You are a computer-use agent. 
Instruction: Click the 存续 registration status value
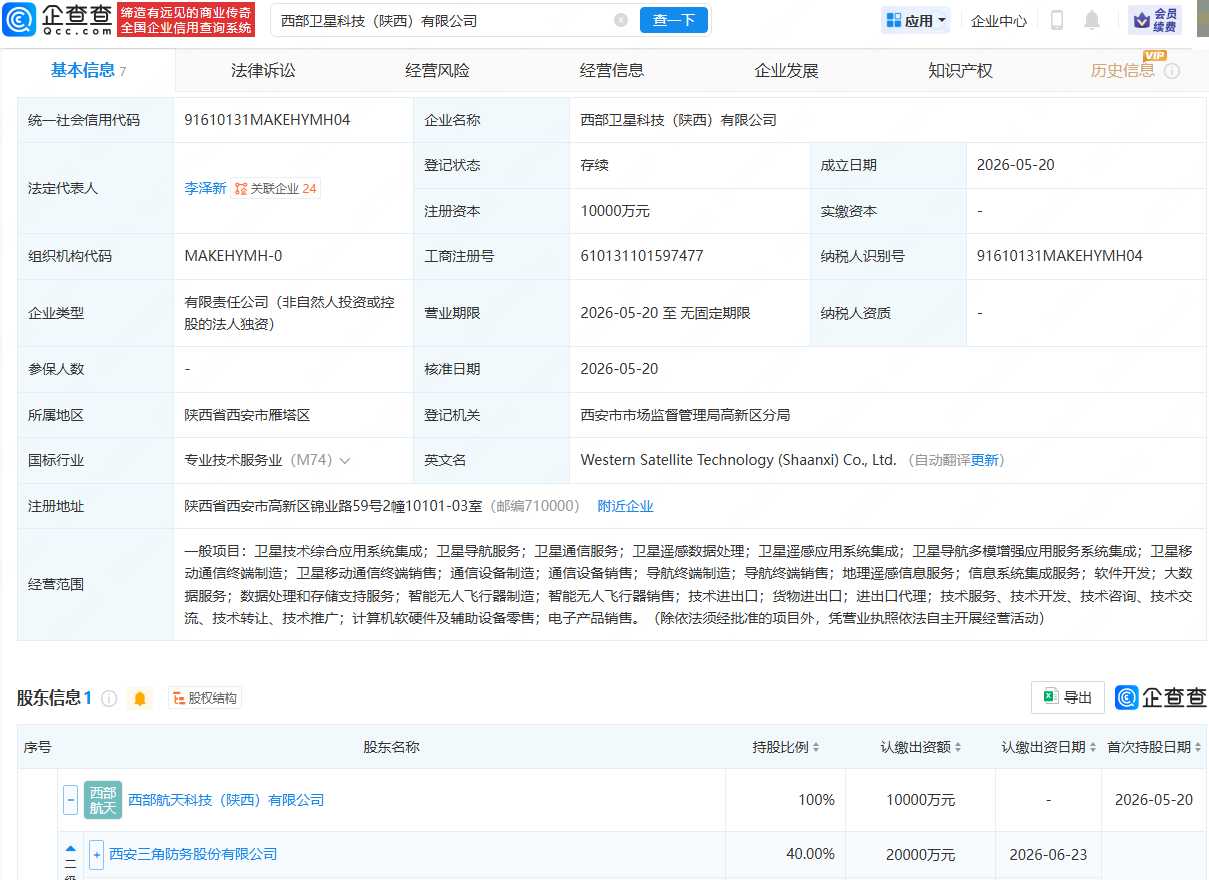coord(595,165)
